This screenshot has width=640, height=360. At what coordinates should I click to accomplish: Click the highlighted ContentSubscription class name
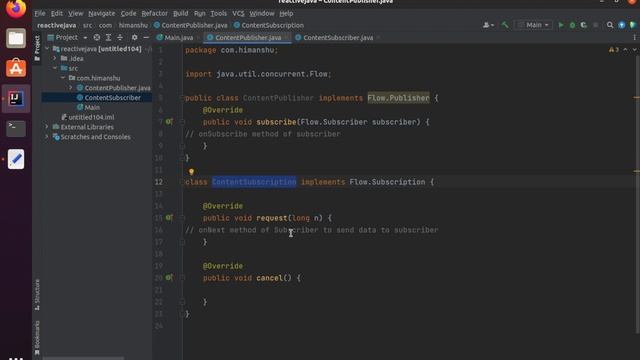tap(254, 182)
